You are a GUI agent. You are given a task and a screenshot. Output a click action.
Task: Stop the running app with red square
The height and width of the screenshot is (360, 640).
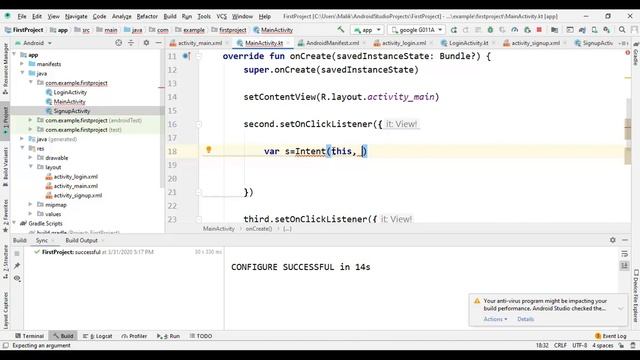point(539,30)
